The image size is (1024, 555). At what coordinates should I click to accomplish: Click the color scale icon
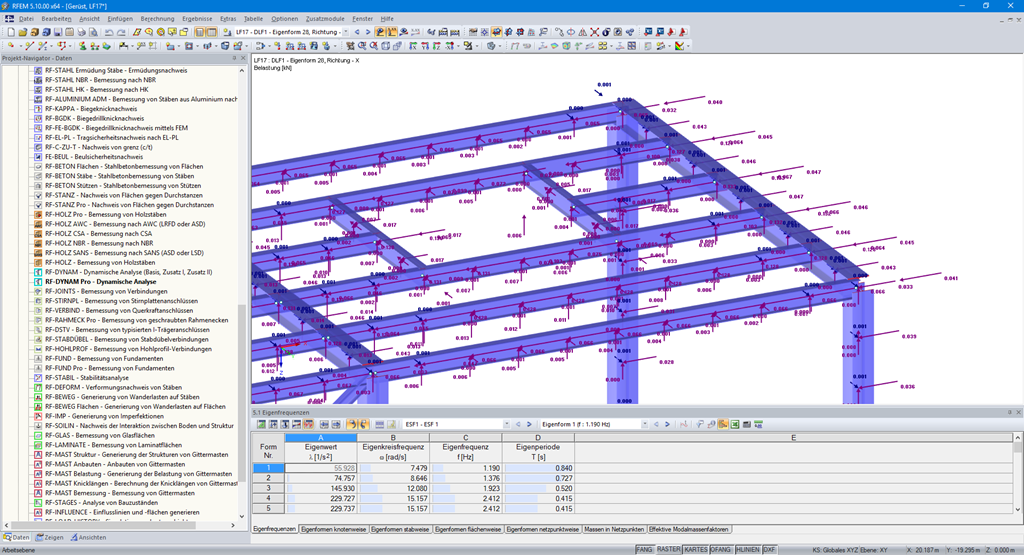click(679, 46)
